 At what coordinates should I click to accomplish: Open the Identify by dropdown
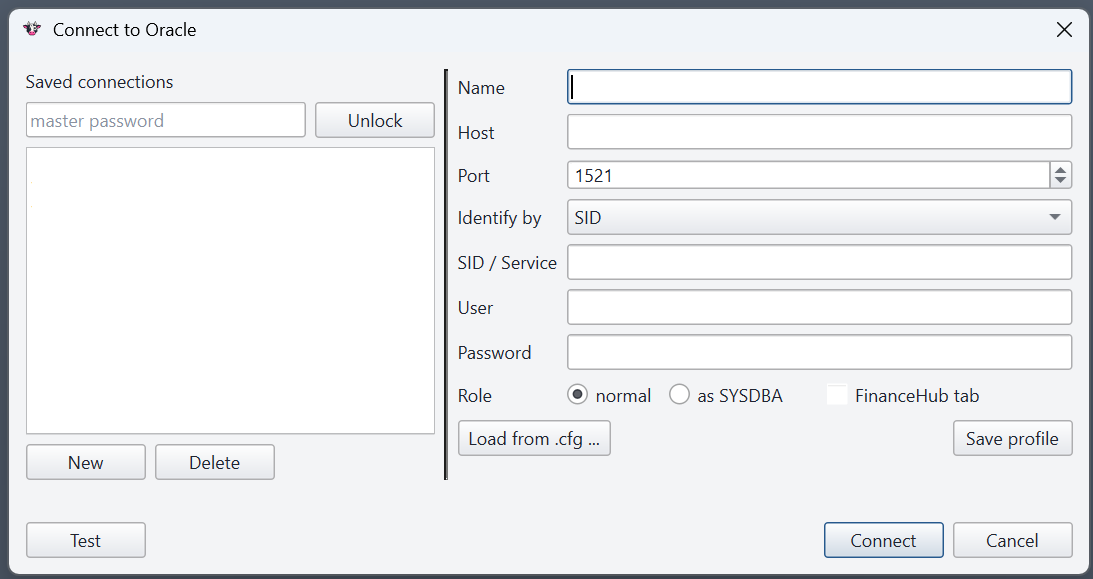819,217
